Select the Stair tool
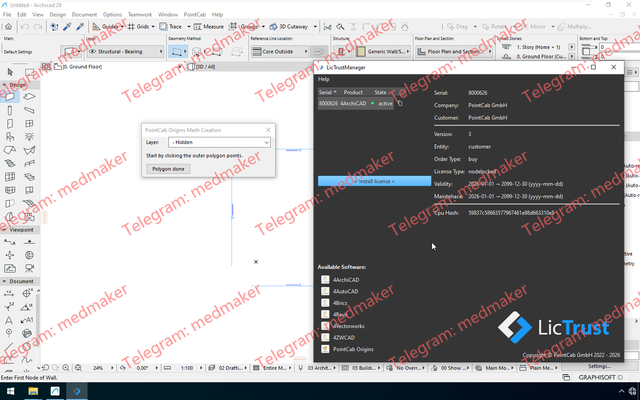The image size is (640, 400). tap(10, 164)
